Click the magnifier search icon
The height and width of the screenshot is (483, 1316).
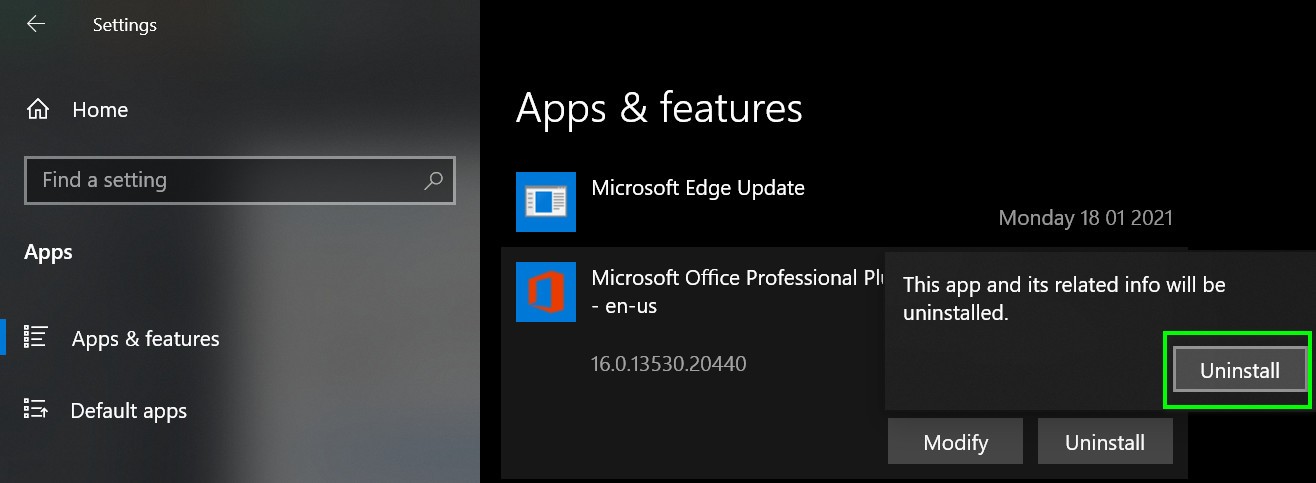tap(434, 181)
